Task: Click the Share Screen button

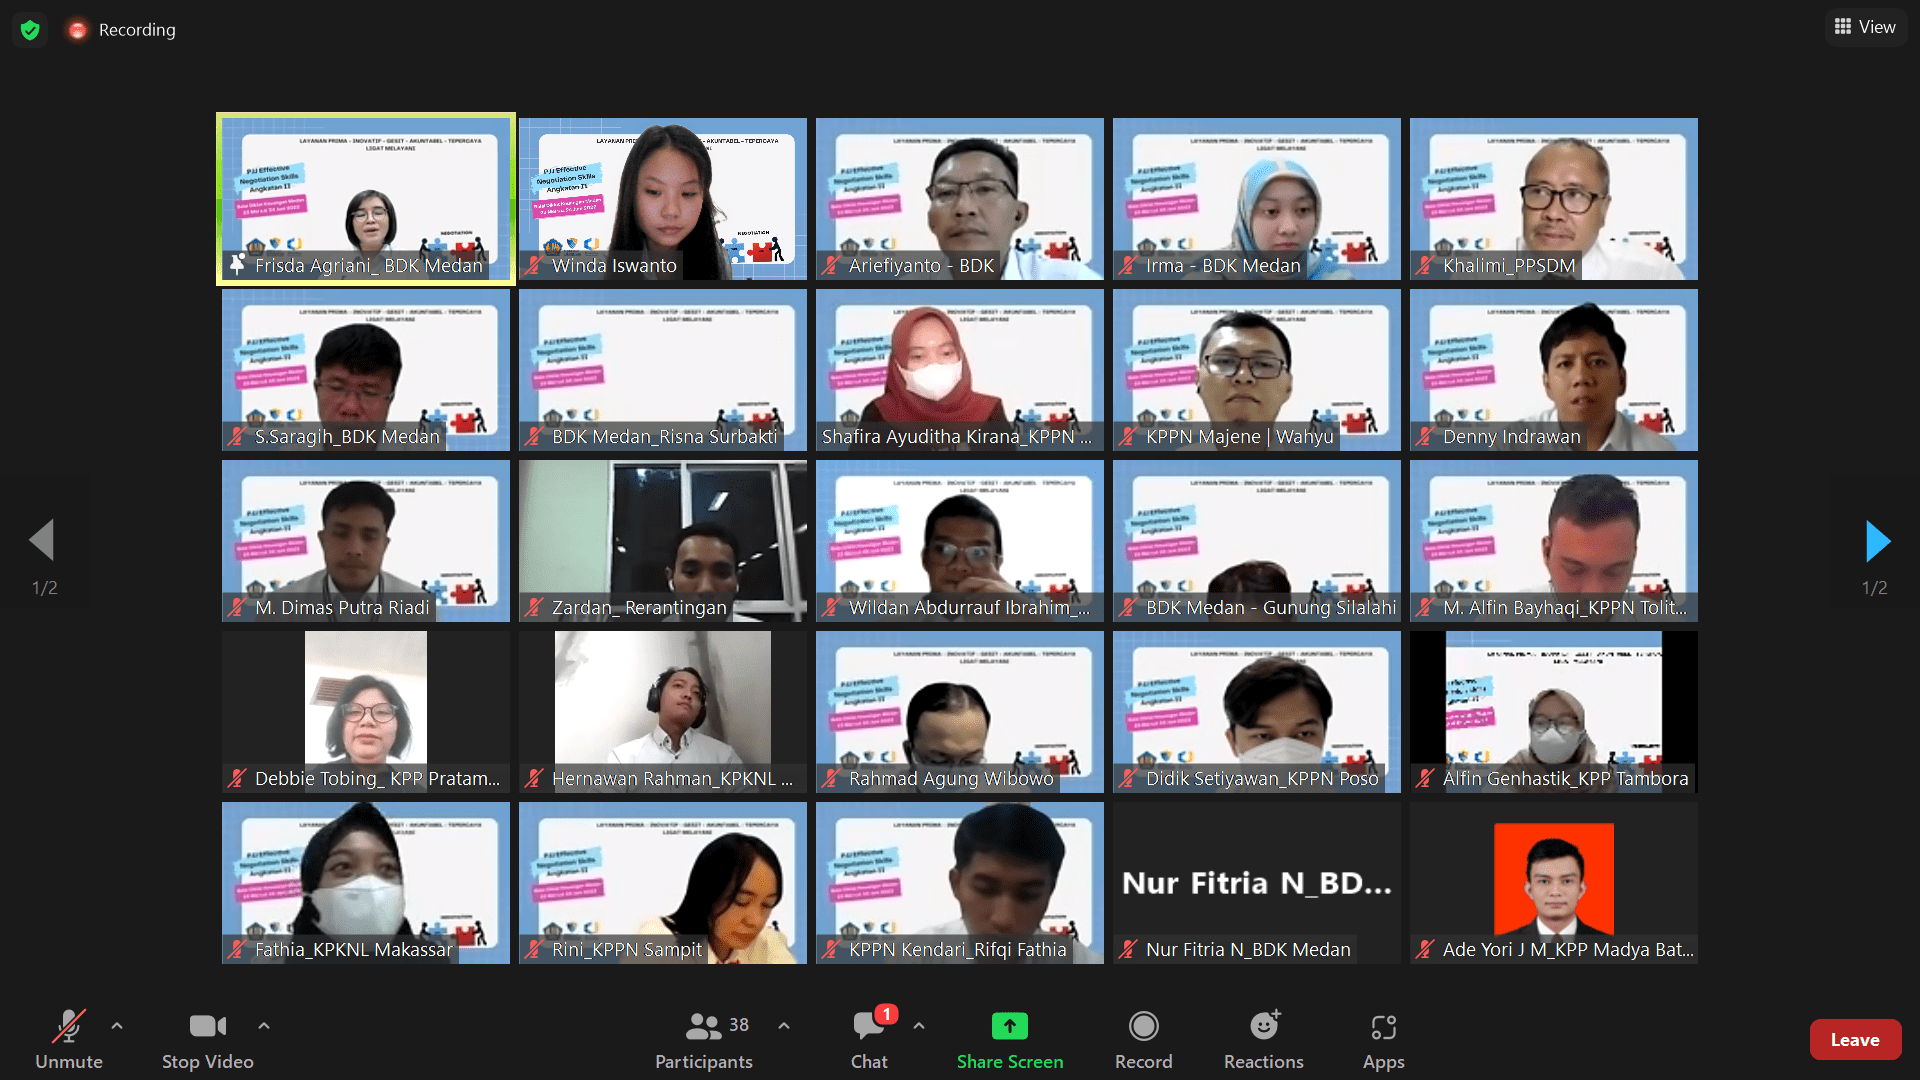Action: (x=1009, y=1039)
